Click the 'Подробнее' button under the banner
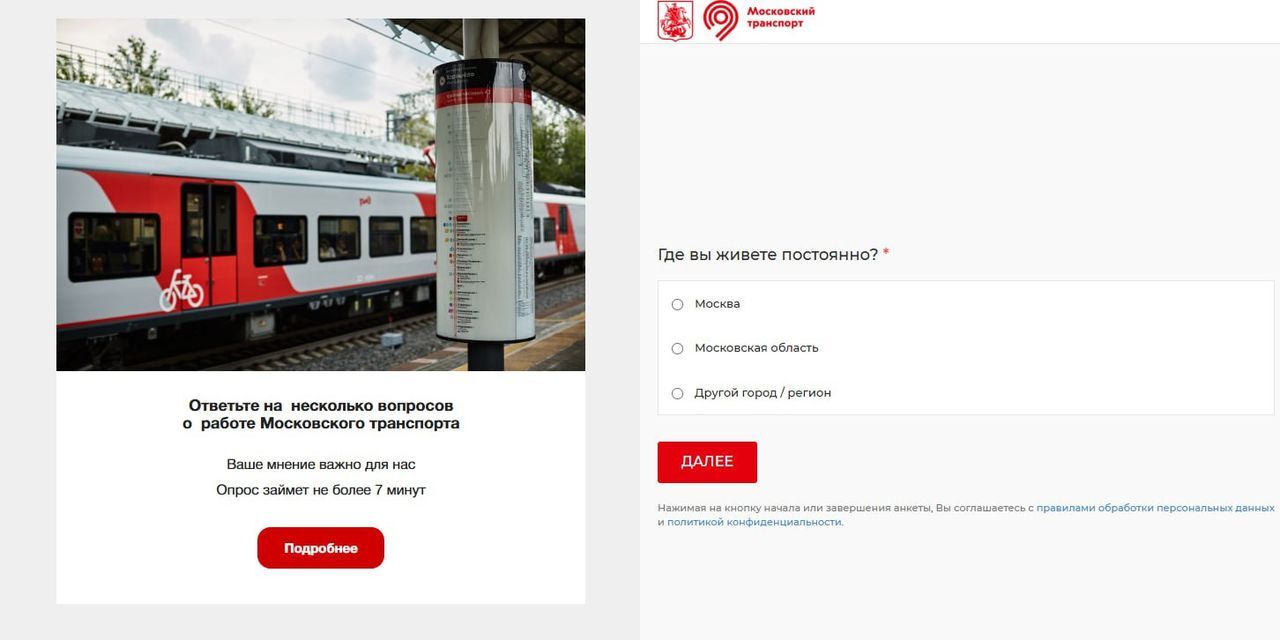Image resolution: width=1280 pixels, height=640 pixels. tap(321, 548)
